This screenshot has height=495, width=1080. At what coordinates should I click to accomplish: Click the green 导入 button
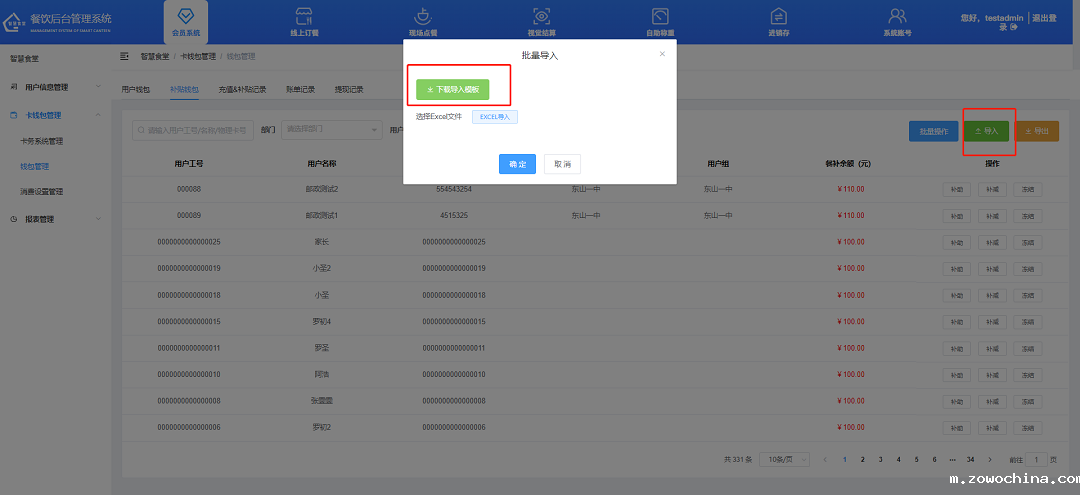986,131
